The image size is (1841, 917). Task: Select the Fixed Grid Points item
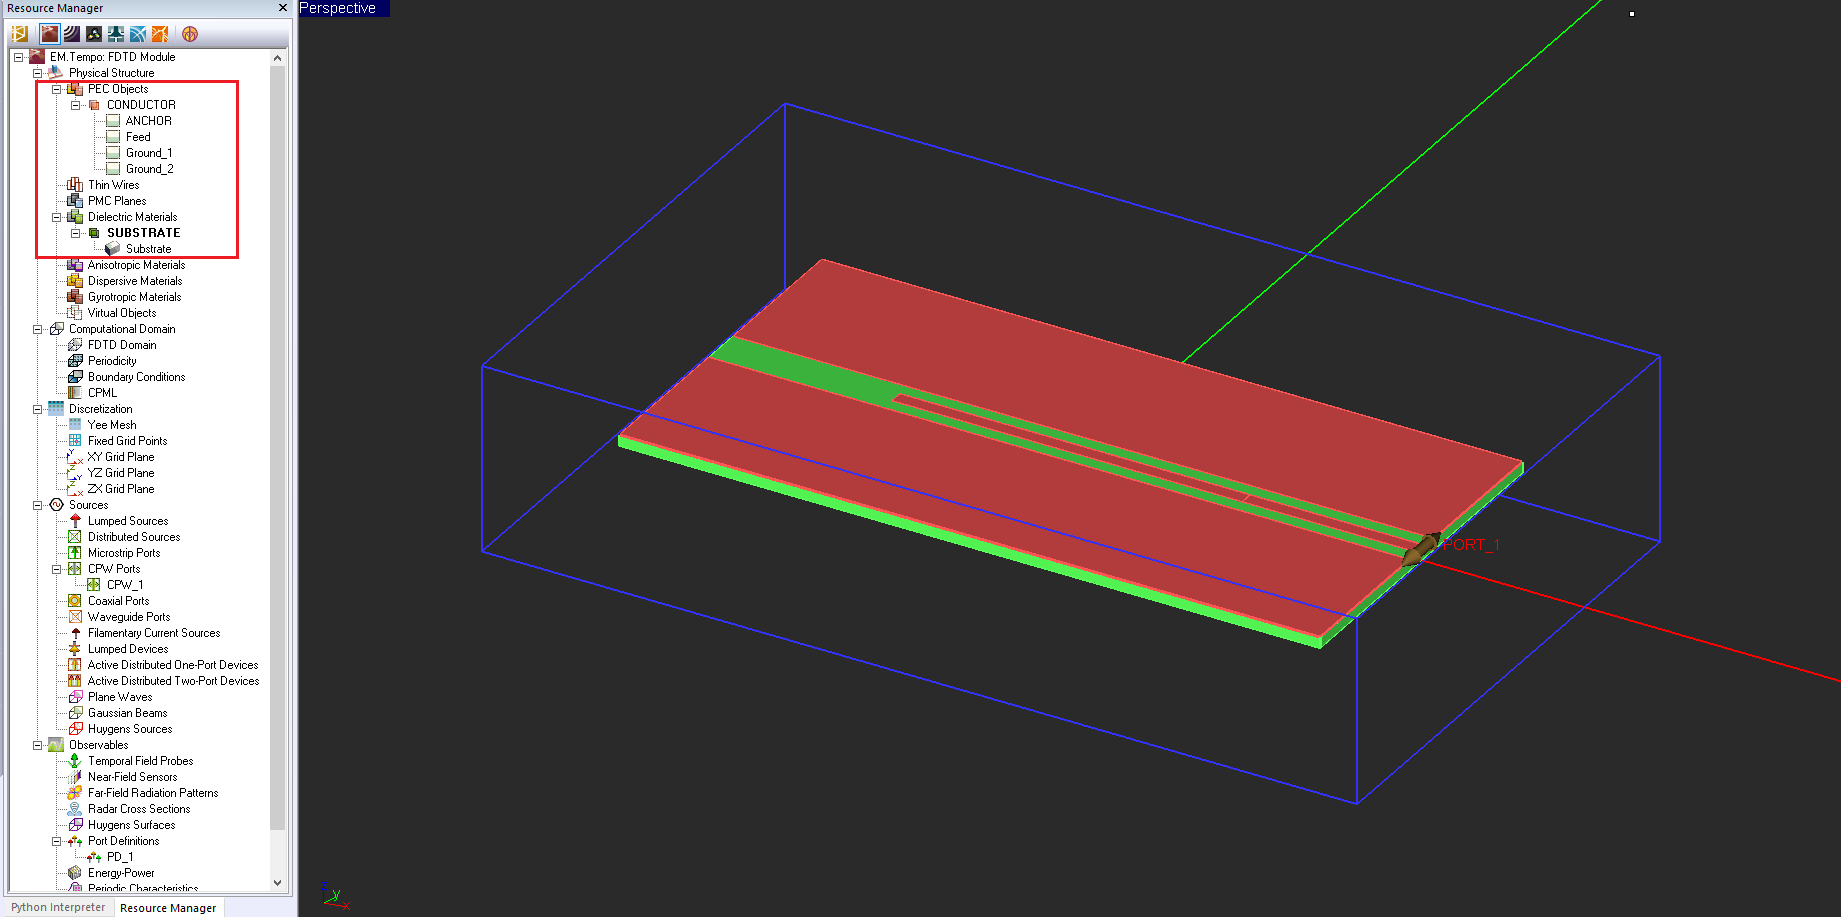127,441
